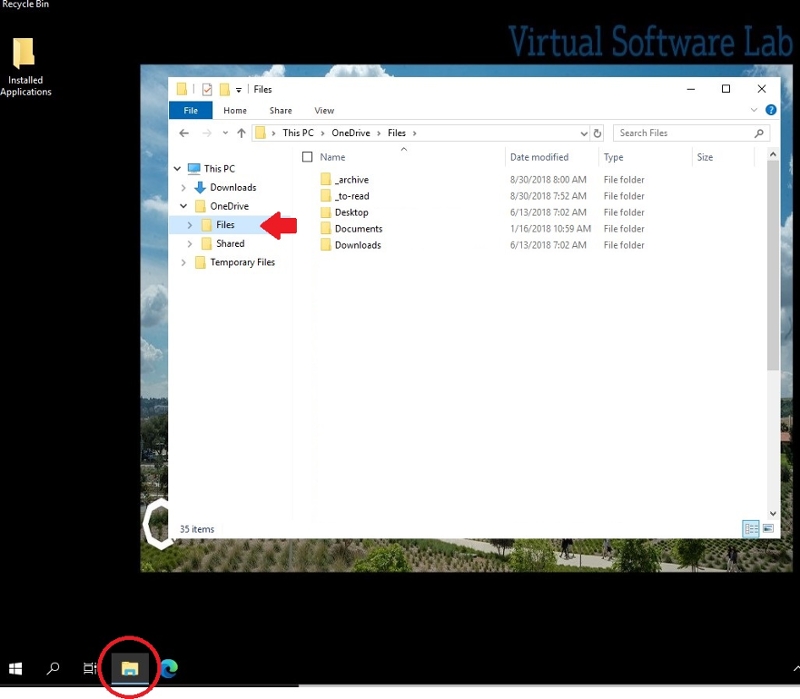
Task: Click the File Explorer taskbar icon
Action: coord(129,668)
